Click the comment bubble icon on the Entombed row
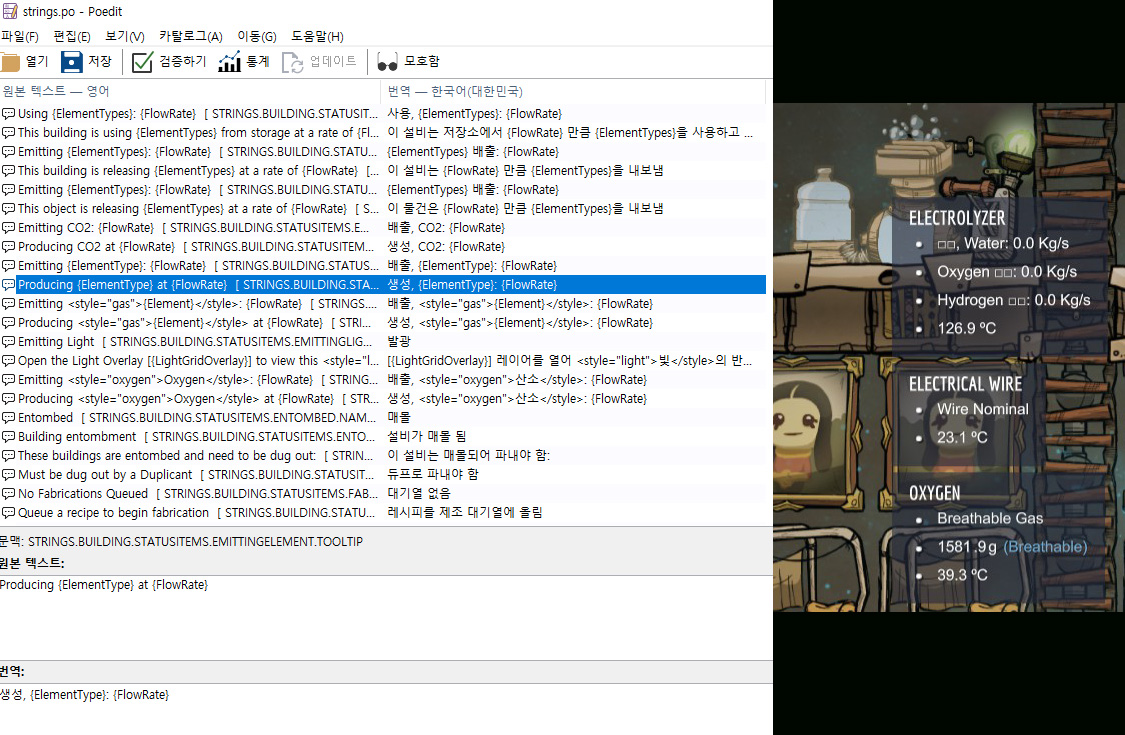 8,418
